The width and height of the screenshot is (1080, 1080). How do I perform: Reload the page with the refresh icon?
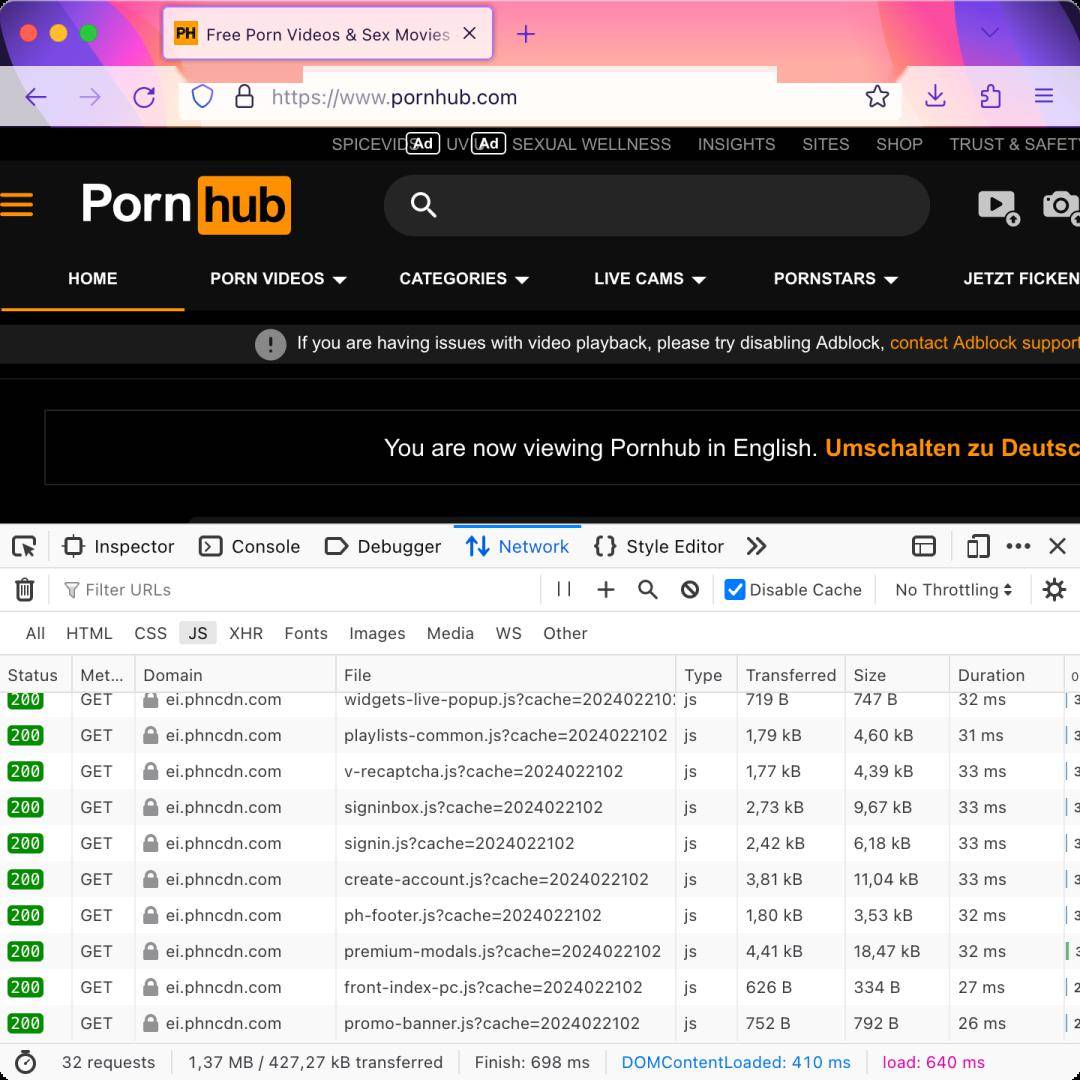tap(144, 97)
